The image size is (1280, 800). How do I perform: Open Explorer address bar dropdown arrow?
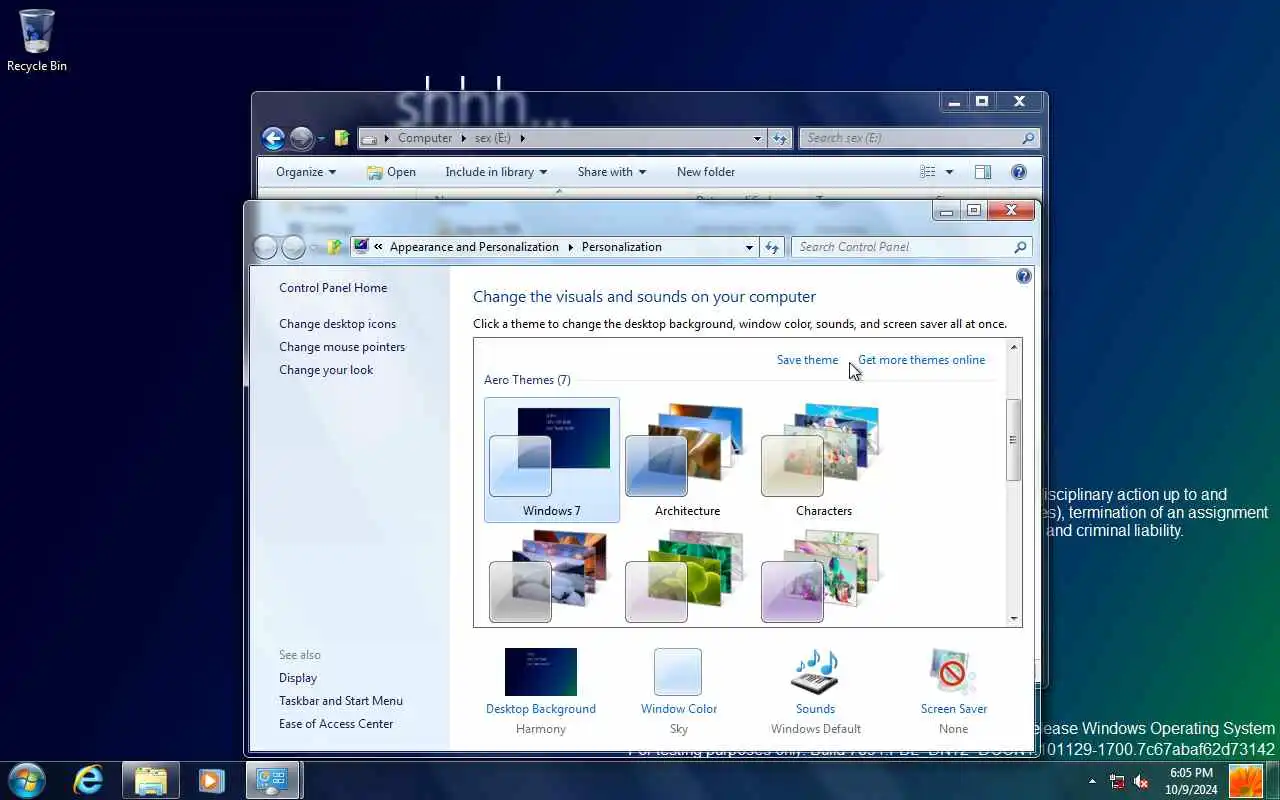tap(757, 138)
